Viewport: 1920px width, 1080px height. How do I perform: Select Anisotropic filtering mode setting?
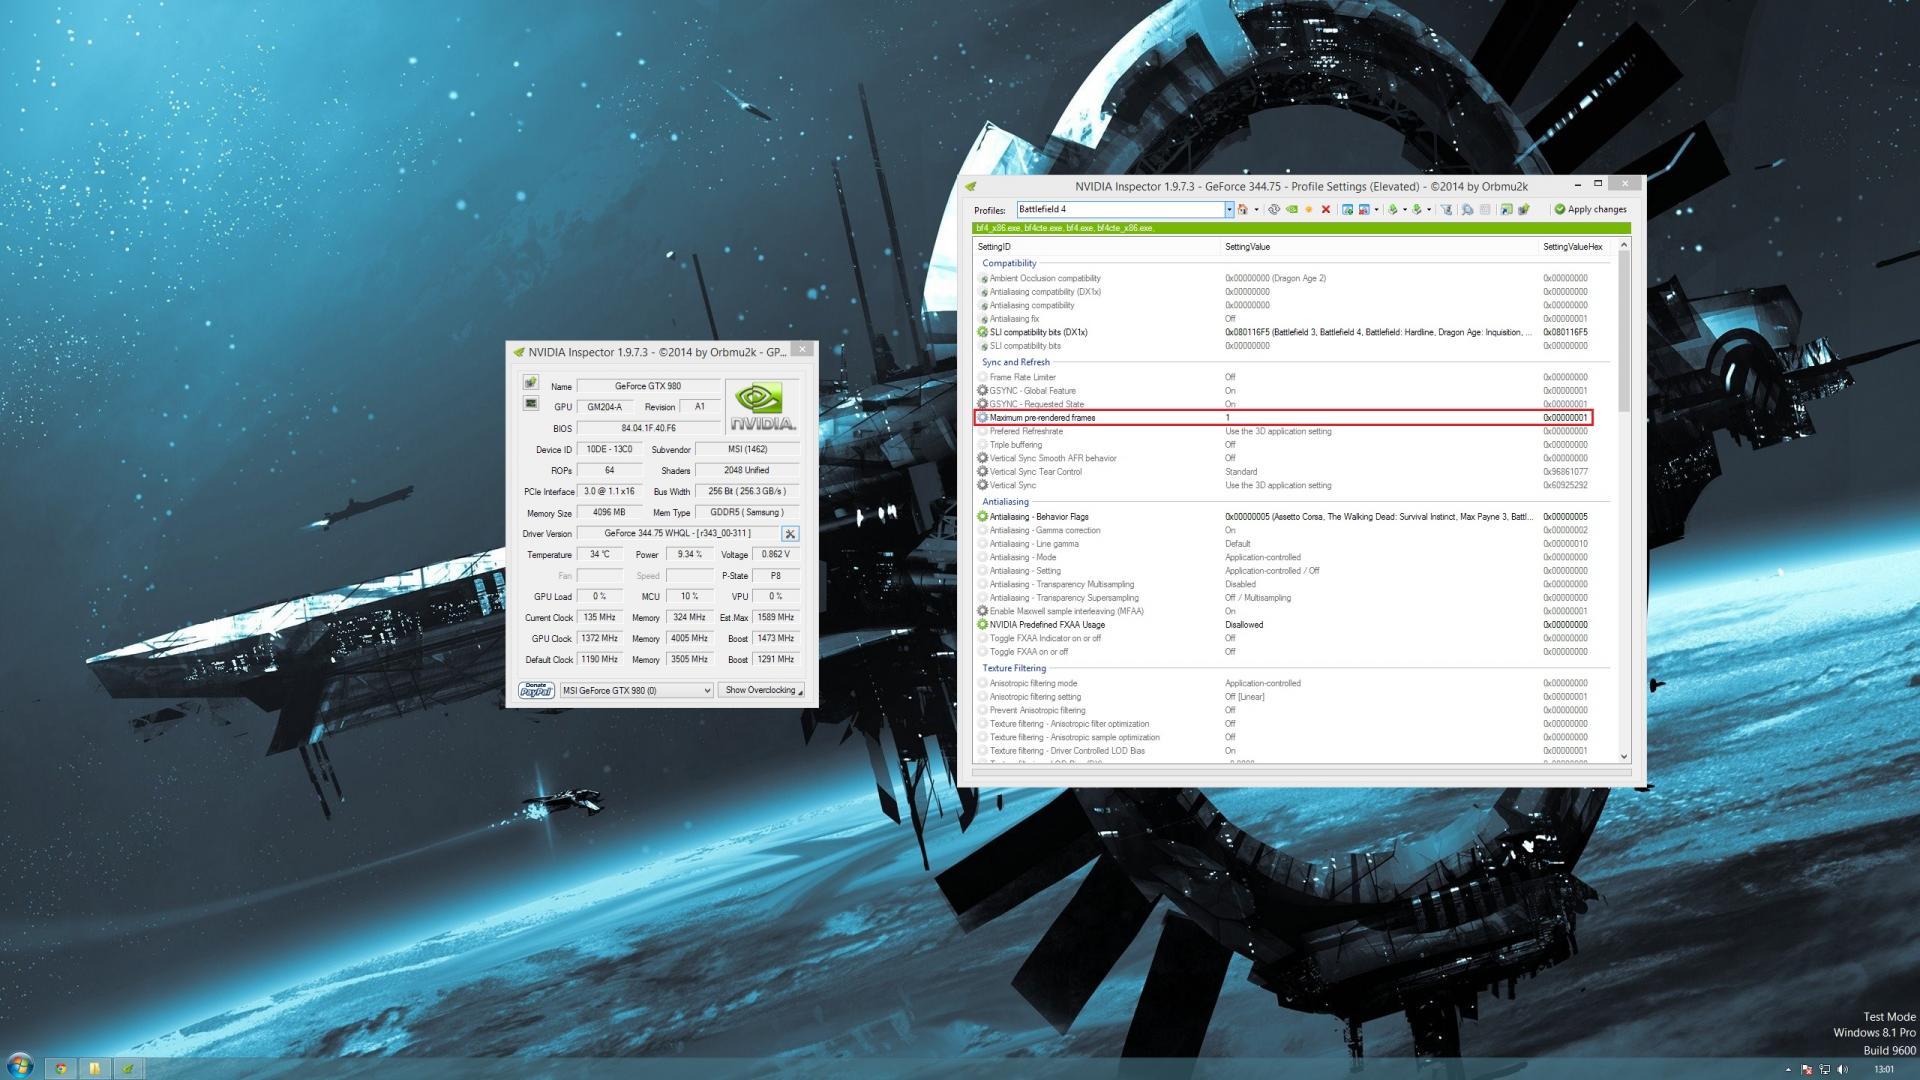(1033, 684)
